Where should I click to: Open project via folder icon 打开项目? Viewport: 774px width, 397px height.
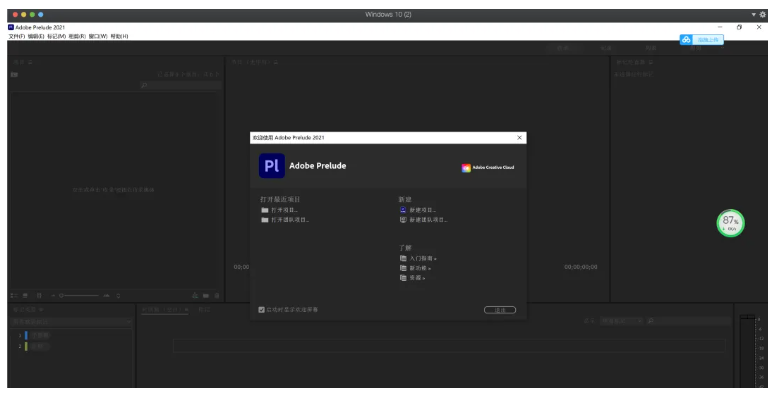click(265, 210)
